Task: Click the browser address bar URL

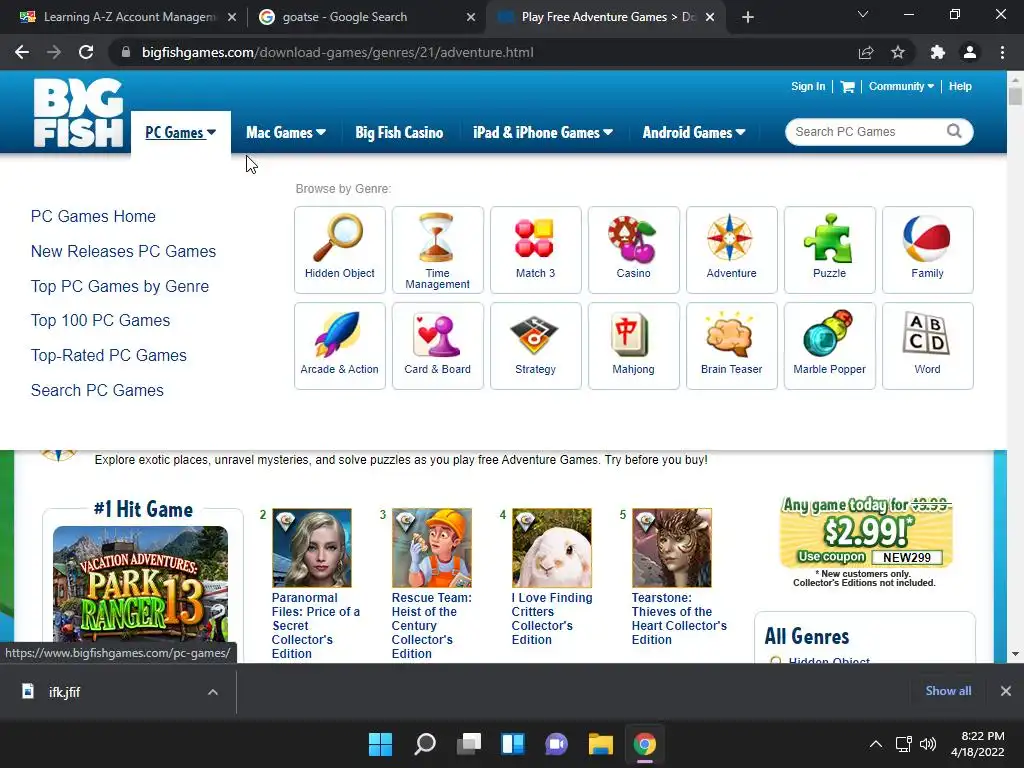Action: pyautogui.click(x=338, y=52)
